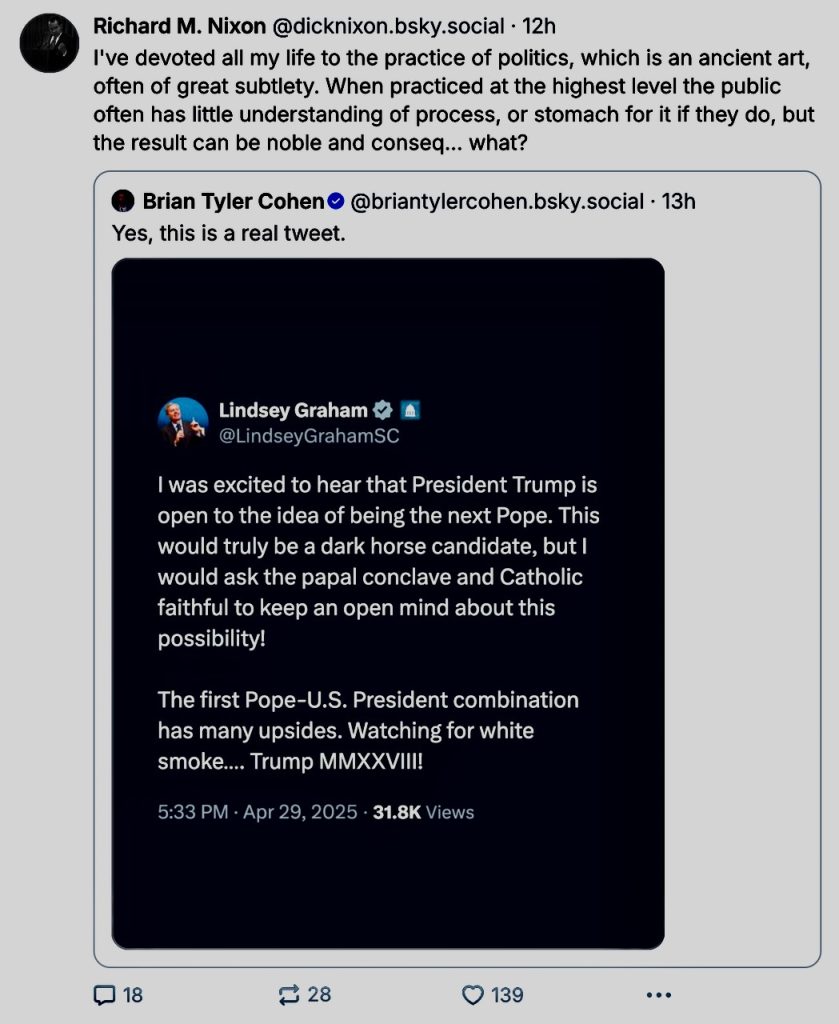Open the Richard M. Nixon display name link

[x=177, y=24]
